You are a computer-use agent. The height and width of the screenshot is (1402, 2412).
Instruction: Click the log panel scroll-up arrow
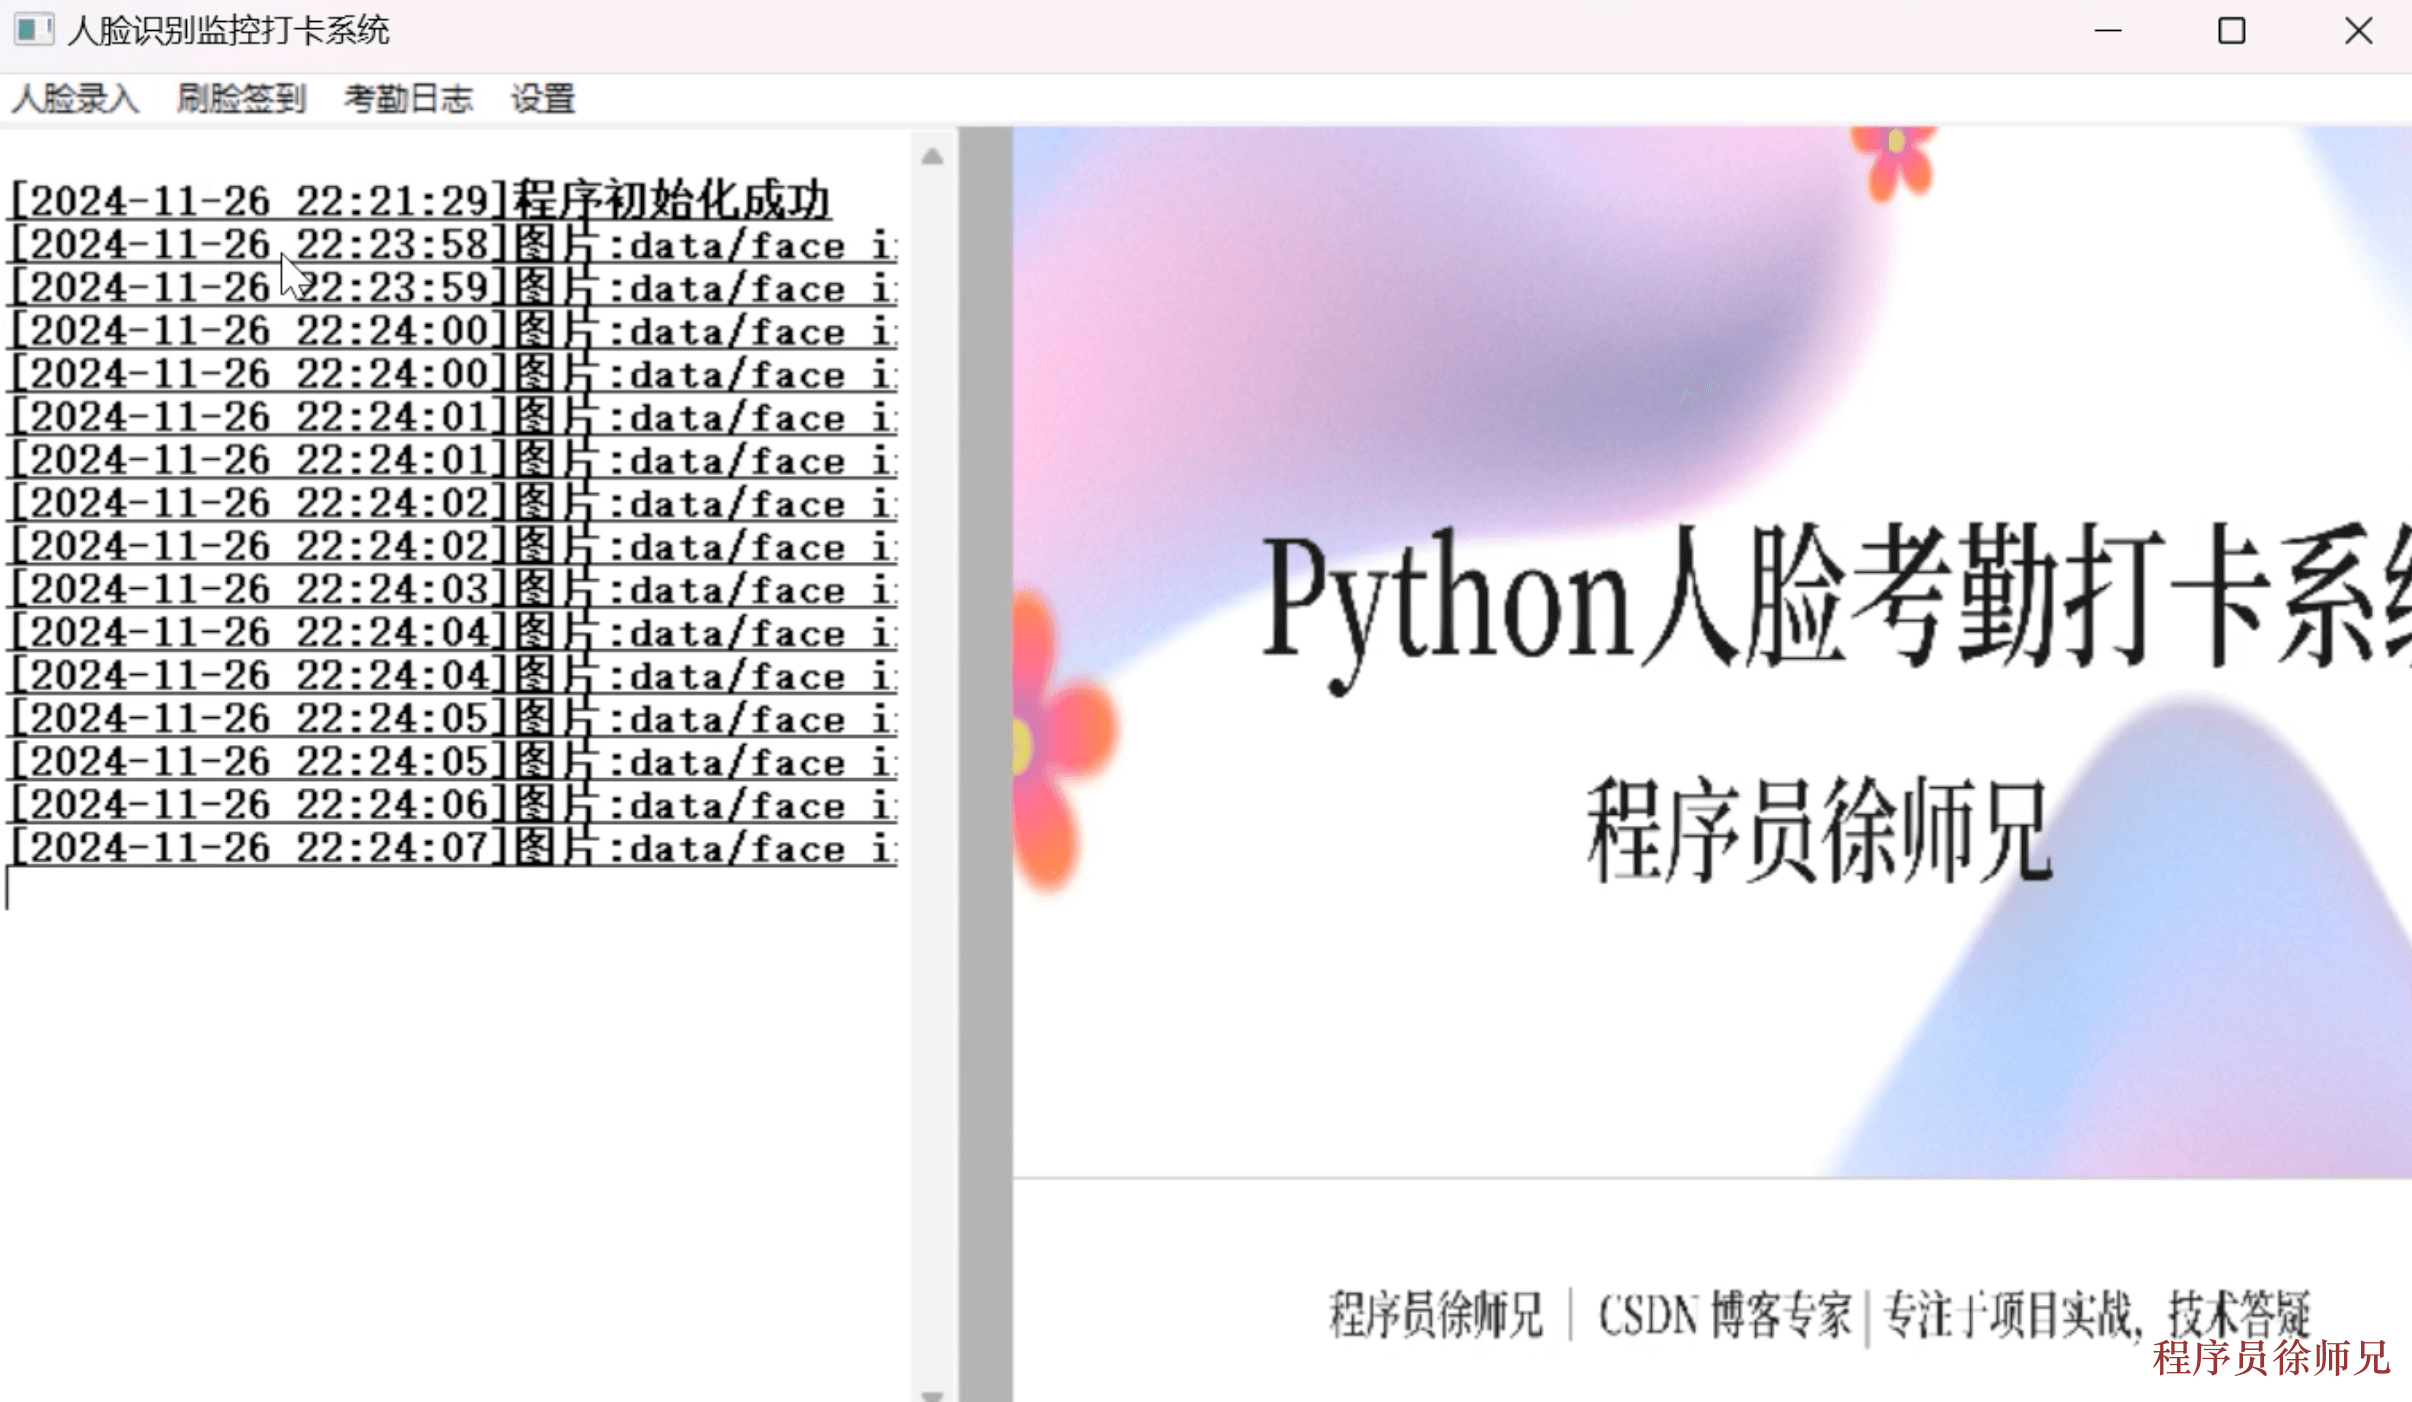[x=932, y=156]
